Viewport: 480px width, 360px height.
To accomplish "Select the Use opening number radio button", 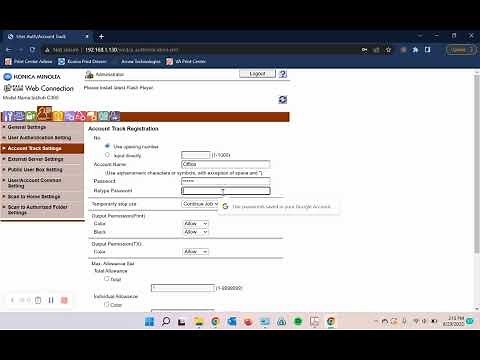I will [x=107, y=146].
